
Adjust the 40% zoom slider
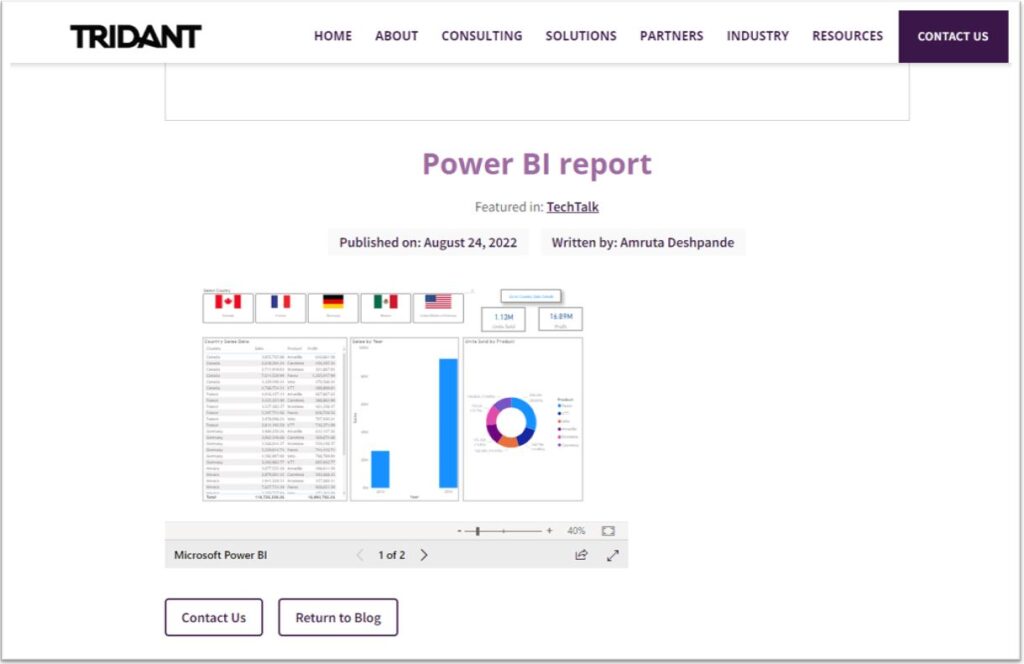click(480, 530)
